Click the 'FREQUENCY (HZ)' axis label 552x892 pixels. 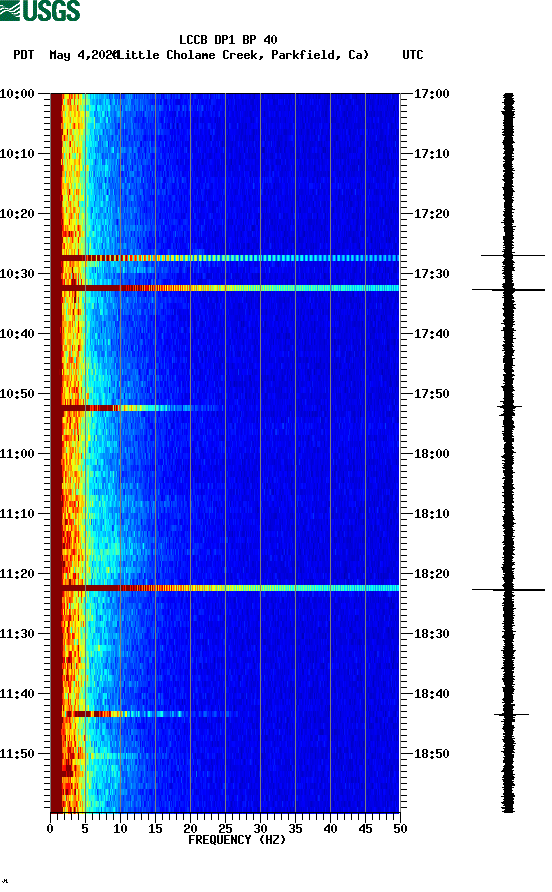click(x=237, y=840)
